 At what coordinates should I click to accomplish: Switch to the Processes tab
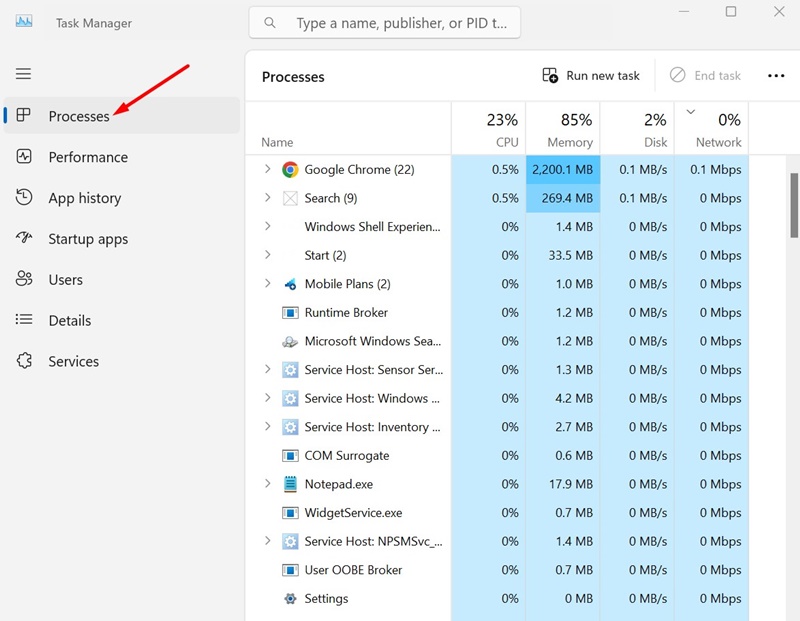click(79, 116)
